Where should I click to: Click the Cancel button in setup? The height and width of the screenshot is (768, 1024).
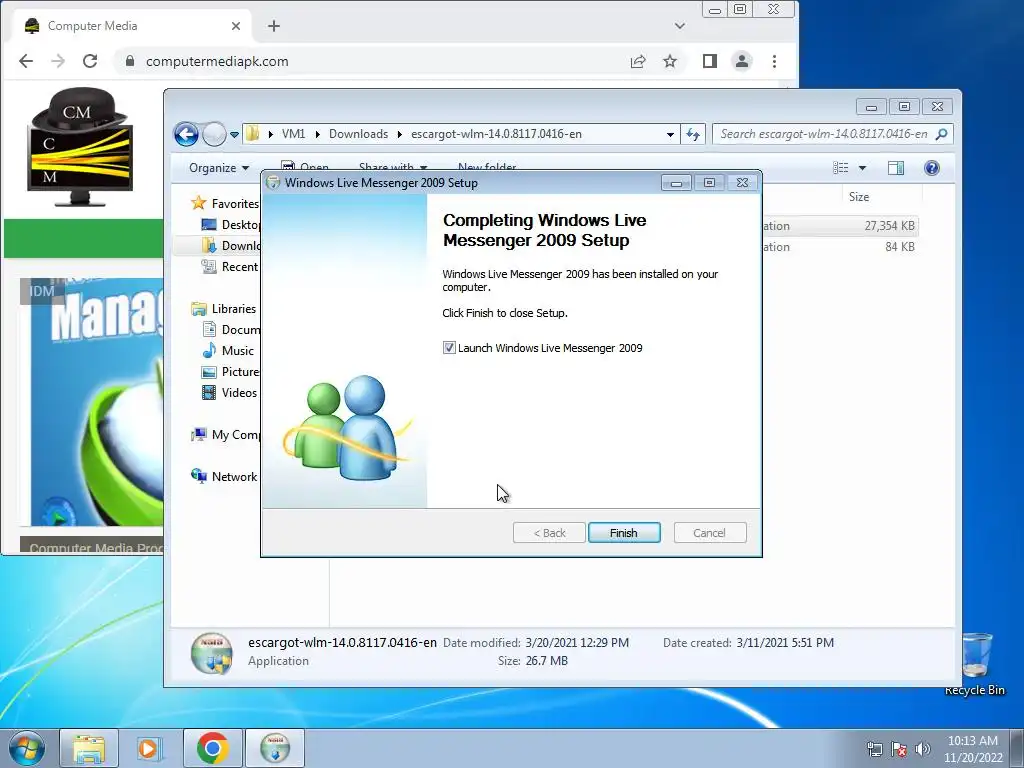pyautogui.click(x=709, y=533)
